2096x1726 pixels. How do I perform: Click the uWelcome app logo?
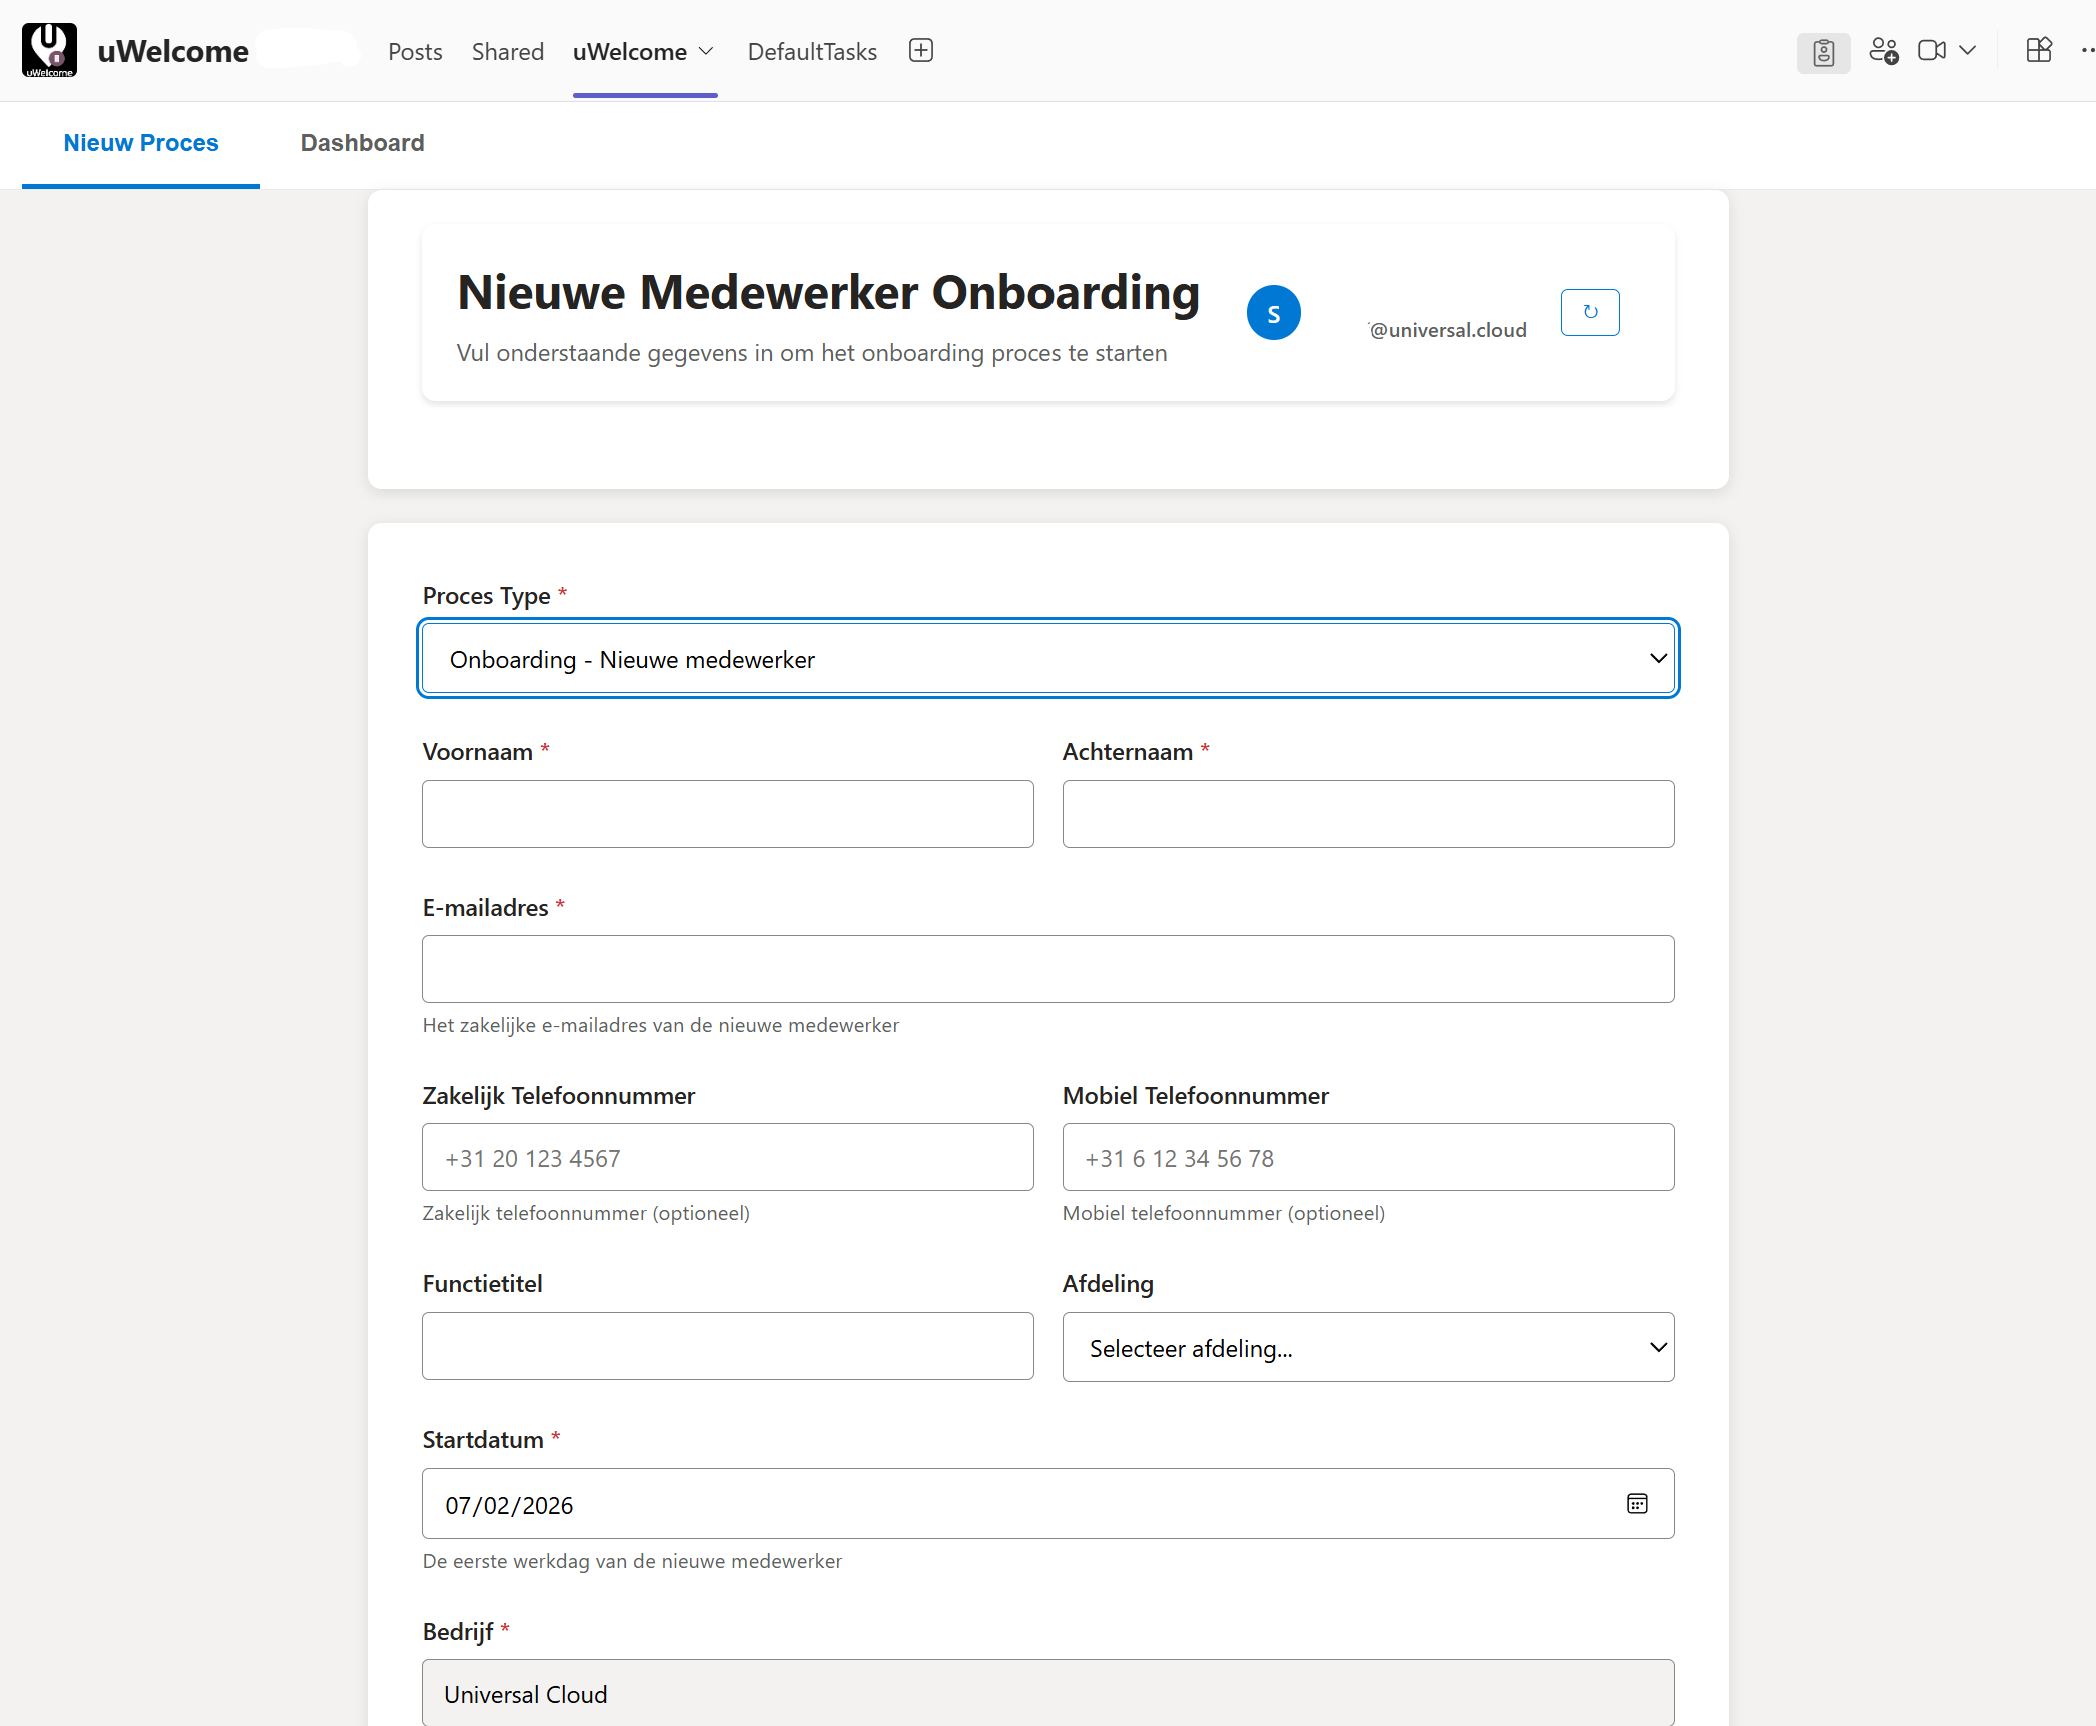[49, 49]
